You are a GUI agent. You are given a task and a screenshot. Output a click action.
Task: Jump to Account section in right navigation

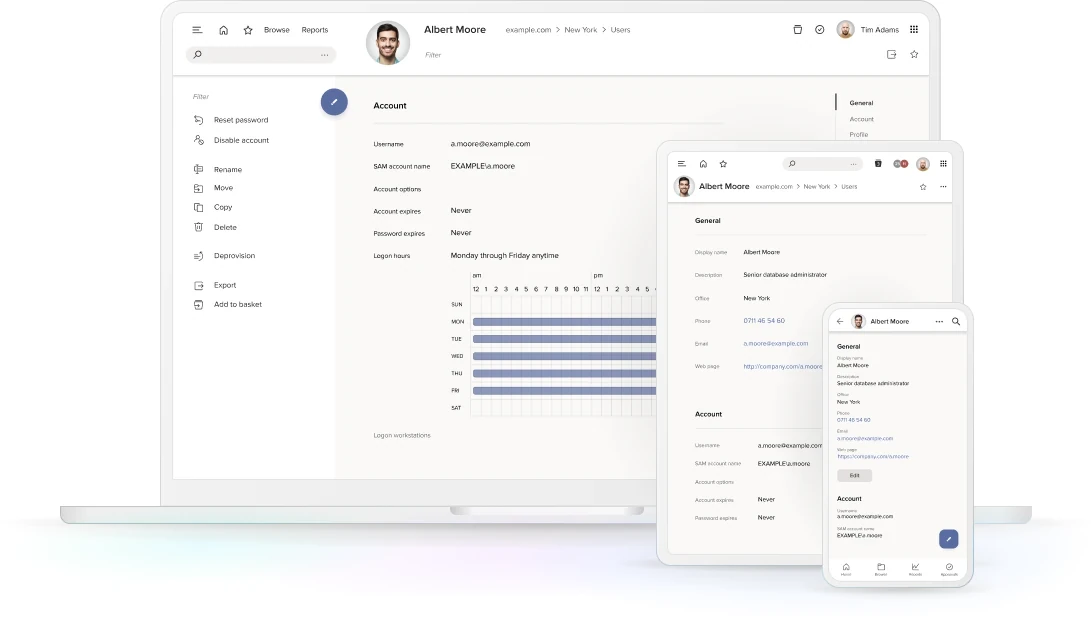point(861,119)
